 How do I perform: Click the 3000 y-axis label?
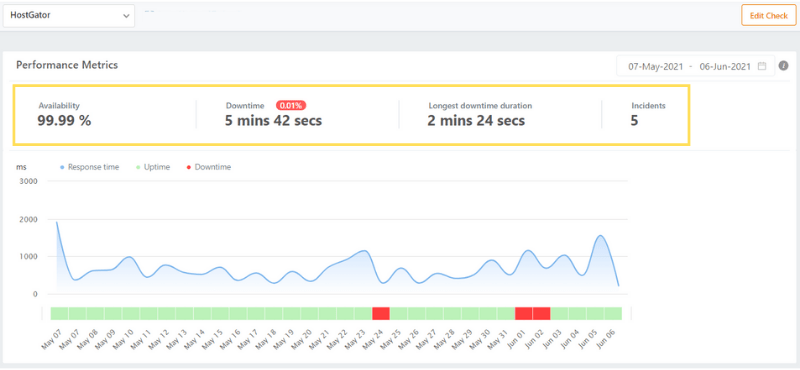click(28, 181)
